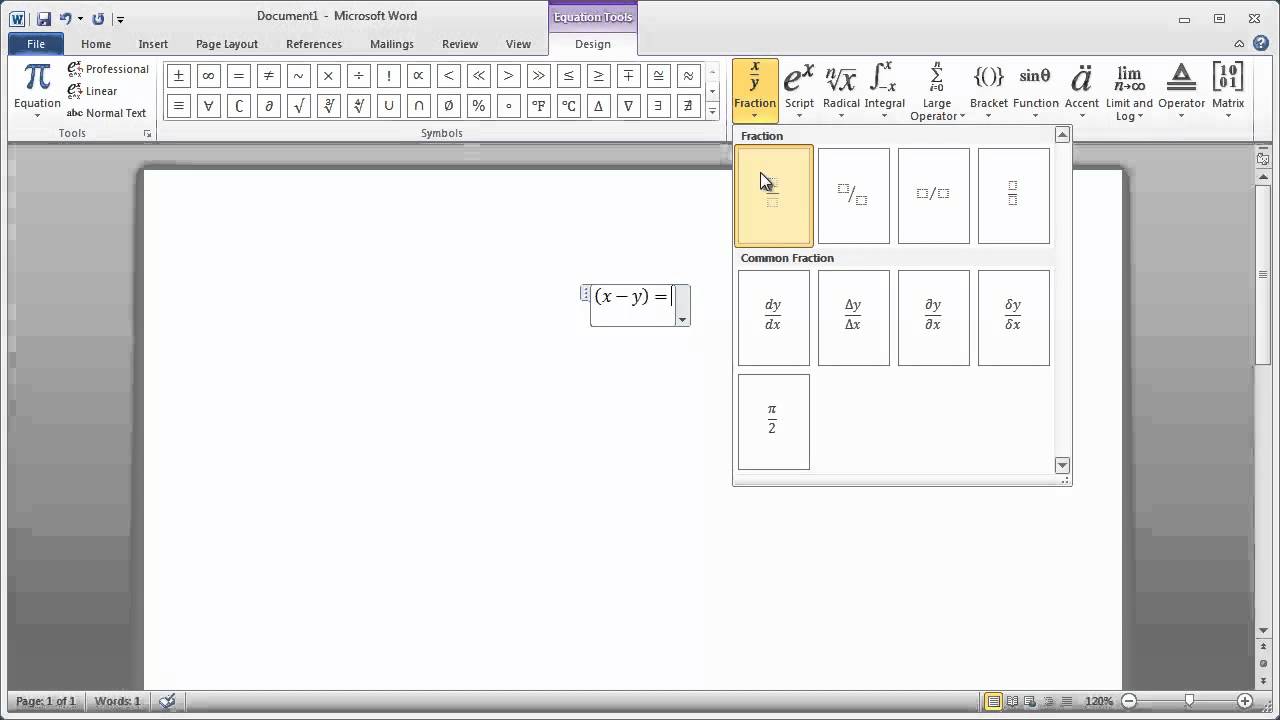The height and width of the screenshot is (720, 1280).
Task: Expand the Bracket structures dropdown
Action: click(x=989, y=90)
